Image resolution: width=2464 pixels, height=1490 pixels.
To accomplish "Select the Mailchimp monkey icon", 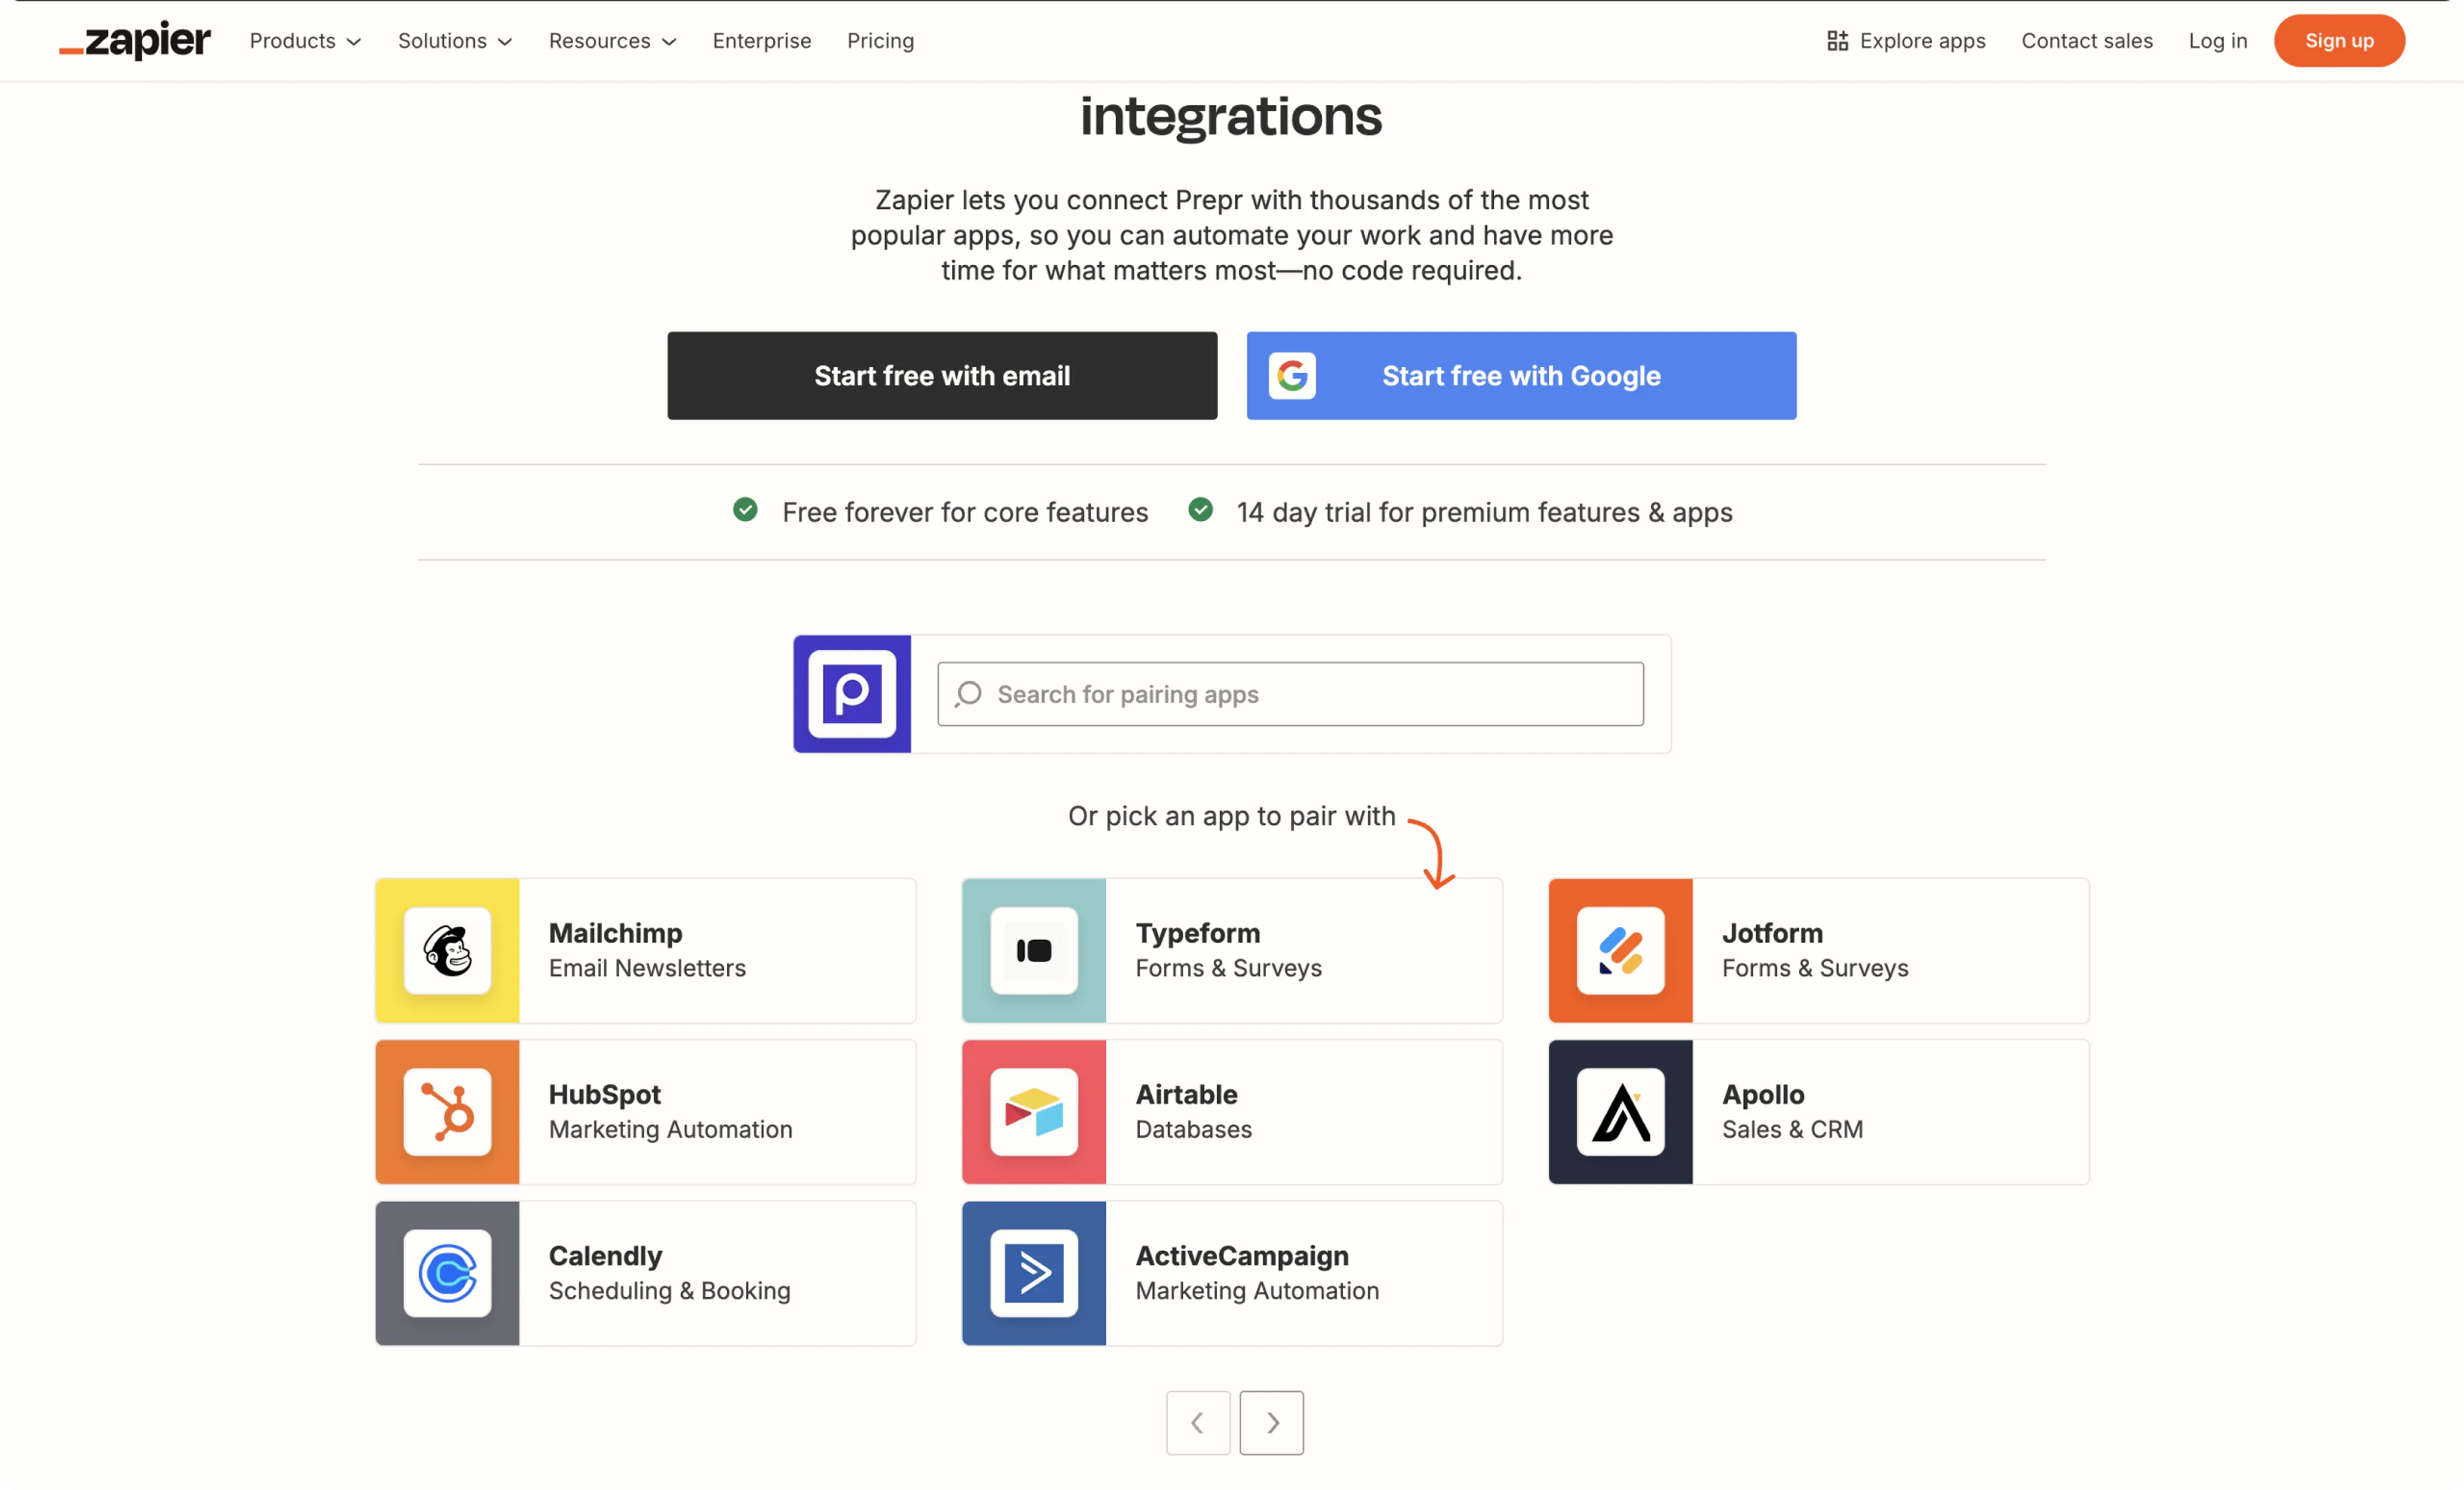I will point(447,951).
